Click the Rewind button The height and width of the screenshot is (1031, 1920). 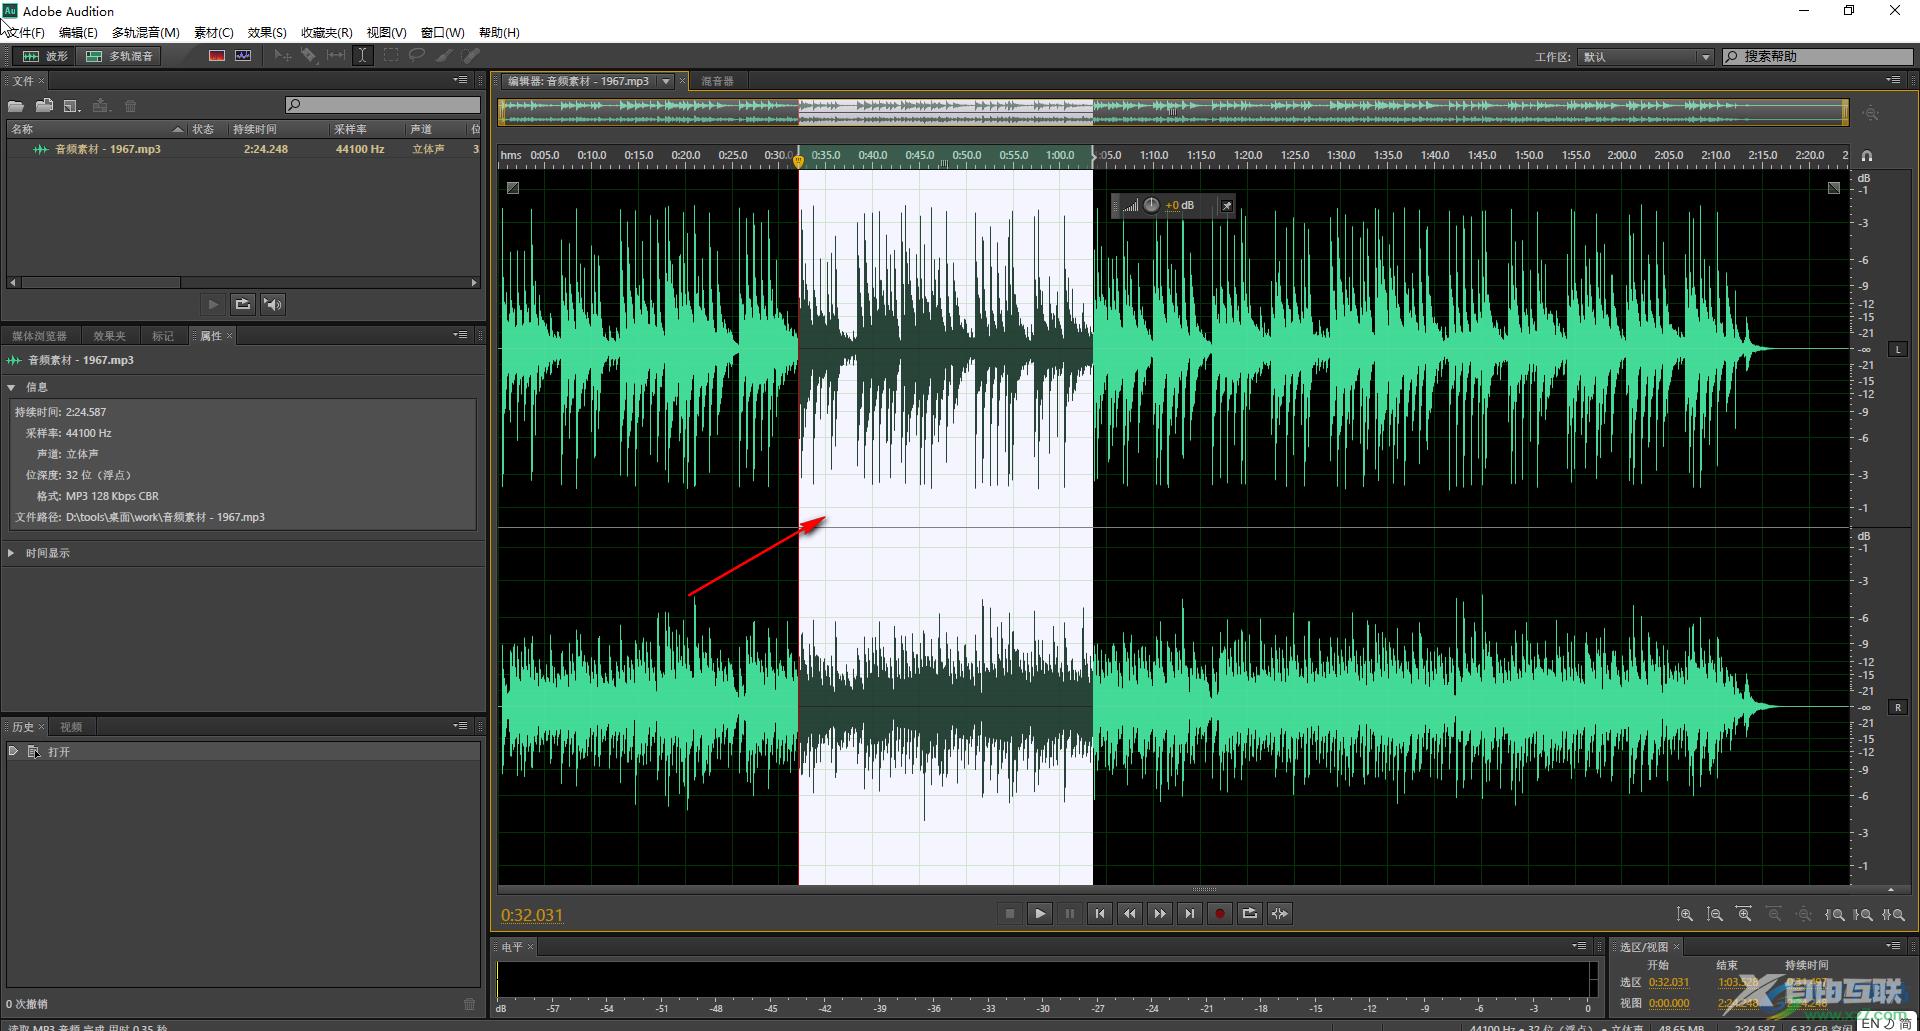click(x=1130, y=914)
